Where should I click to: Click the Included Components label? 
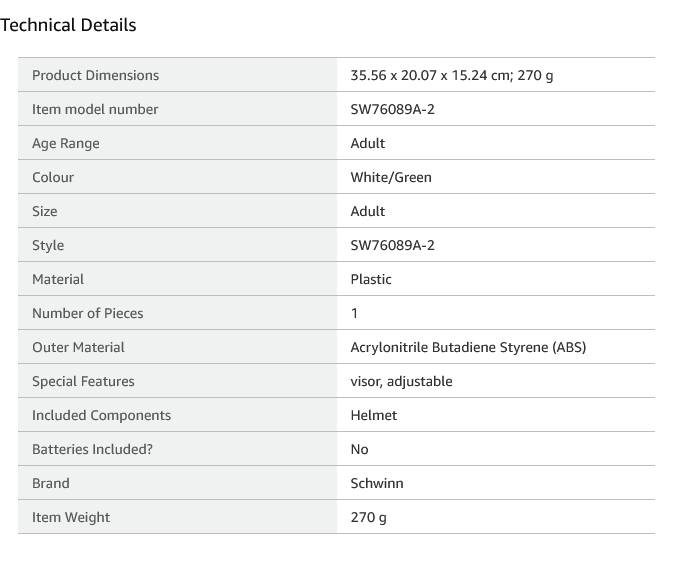pyautogui.click(x=101, y=415)
